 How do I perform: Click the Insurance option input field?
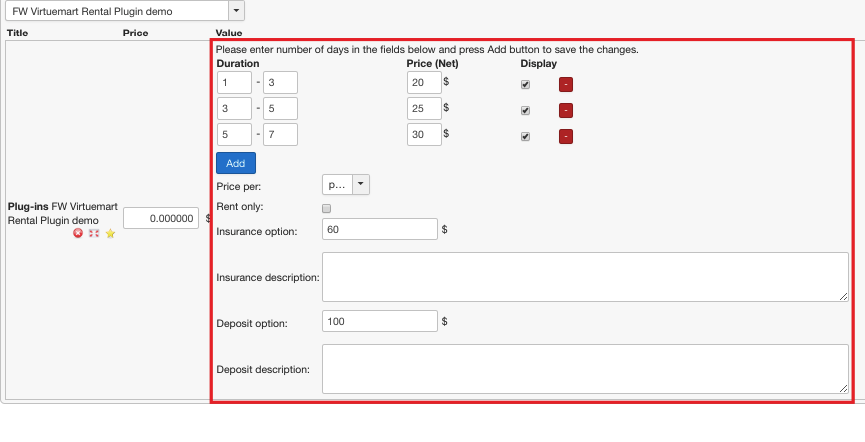tap(380, 230)
